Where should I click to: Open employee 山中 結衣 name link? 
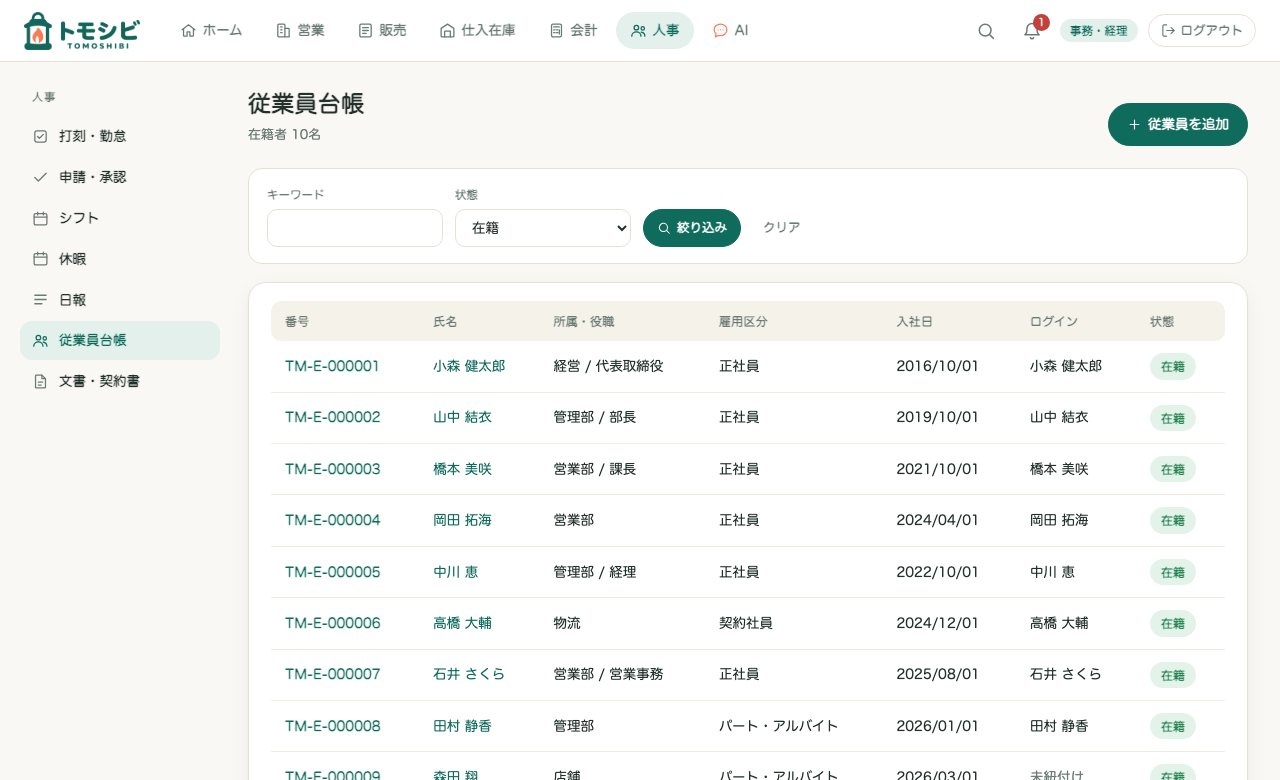point(462,418)
